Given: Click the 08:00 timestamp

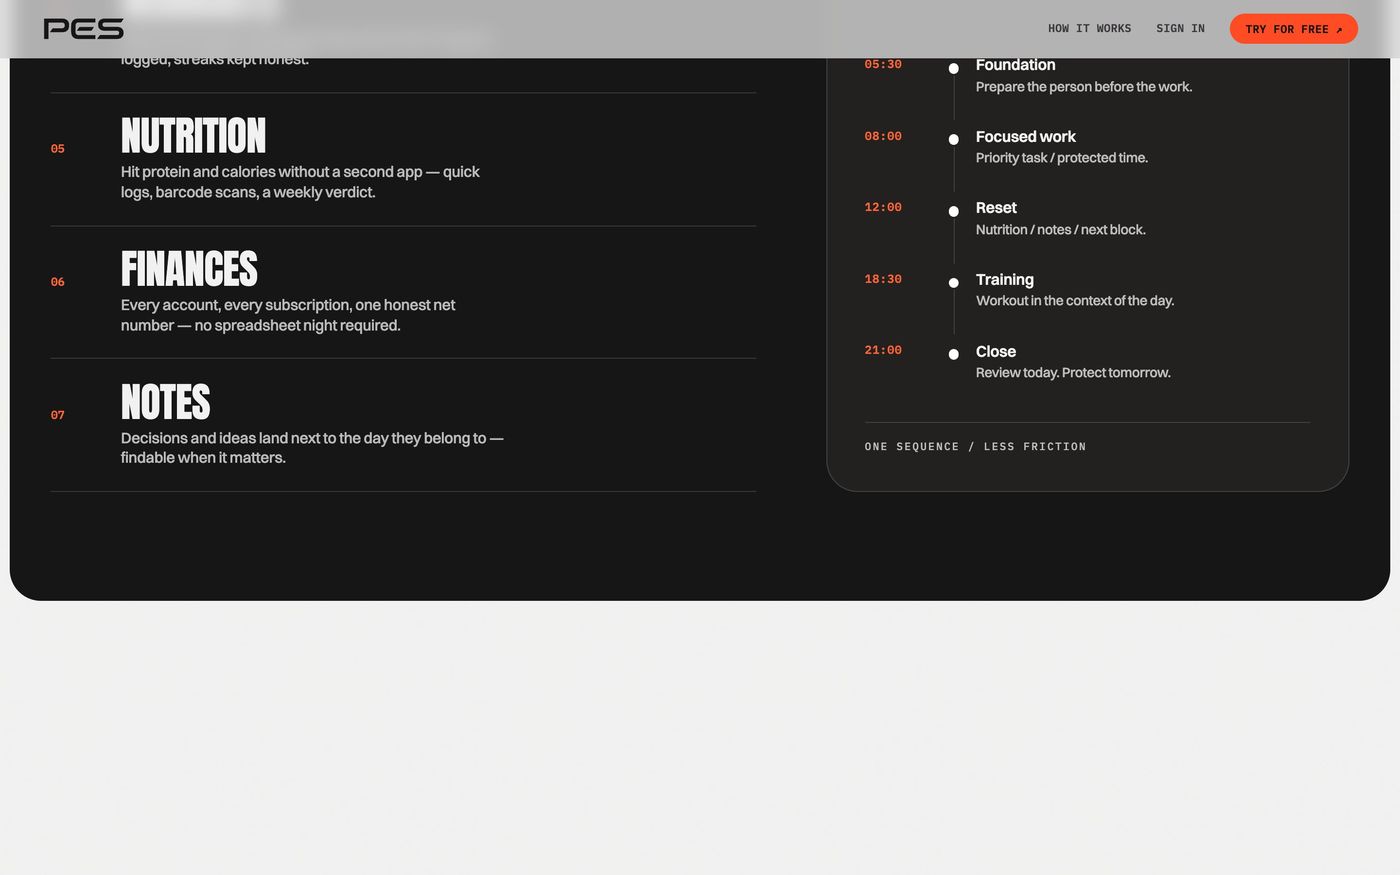Looking at the screenshot, I should (x=883, y=136).
